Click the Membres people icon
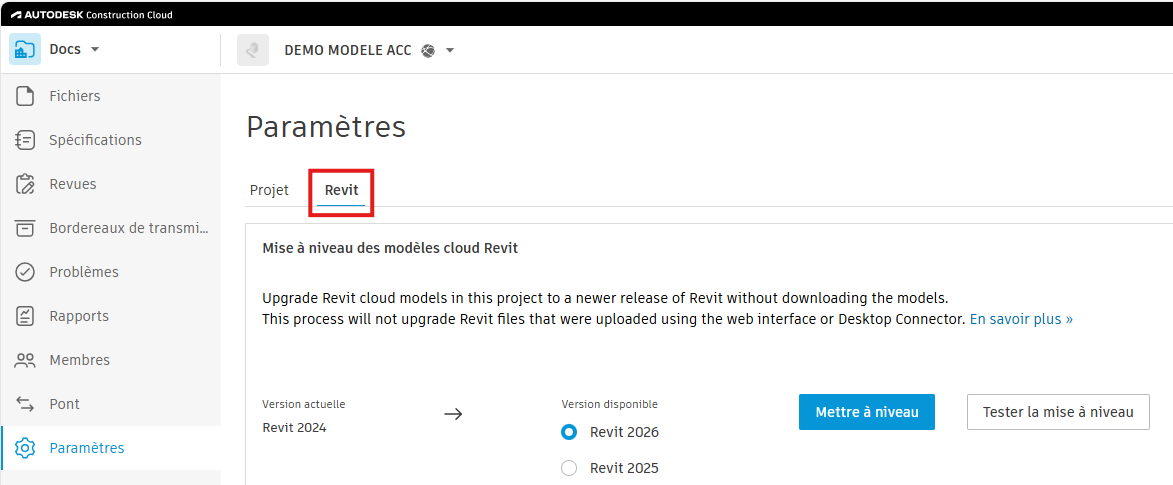The image size is (1173, 485). coord(26,360)
